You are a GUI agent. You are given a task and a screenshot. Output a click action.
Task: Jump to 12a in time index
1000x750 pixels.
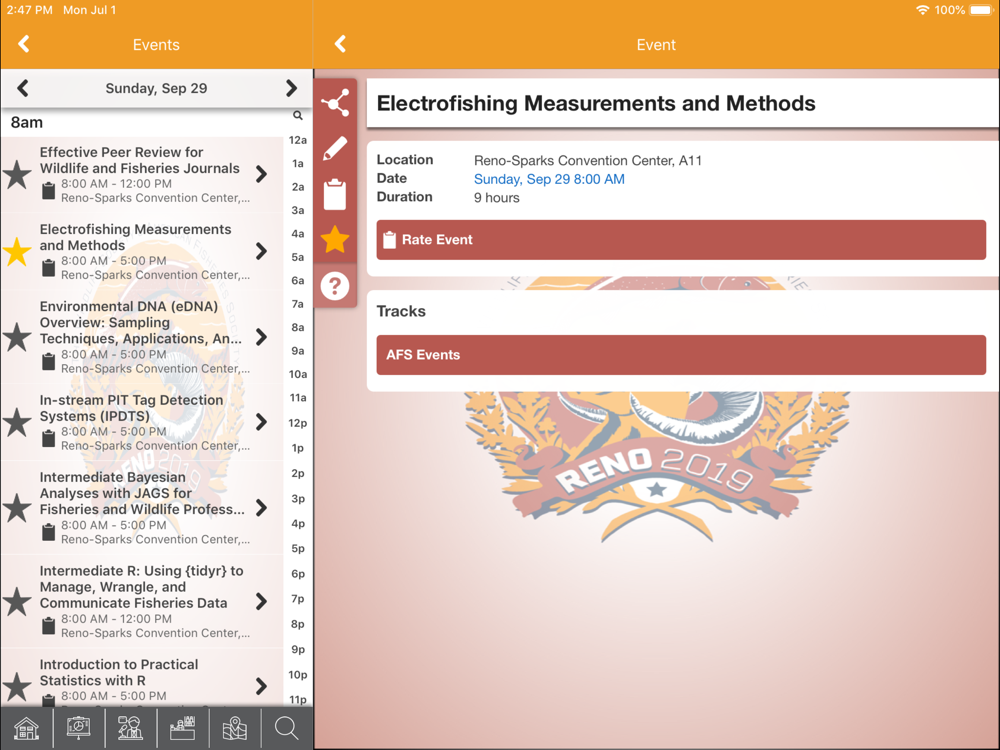click(298, 140)
